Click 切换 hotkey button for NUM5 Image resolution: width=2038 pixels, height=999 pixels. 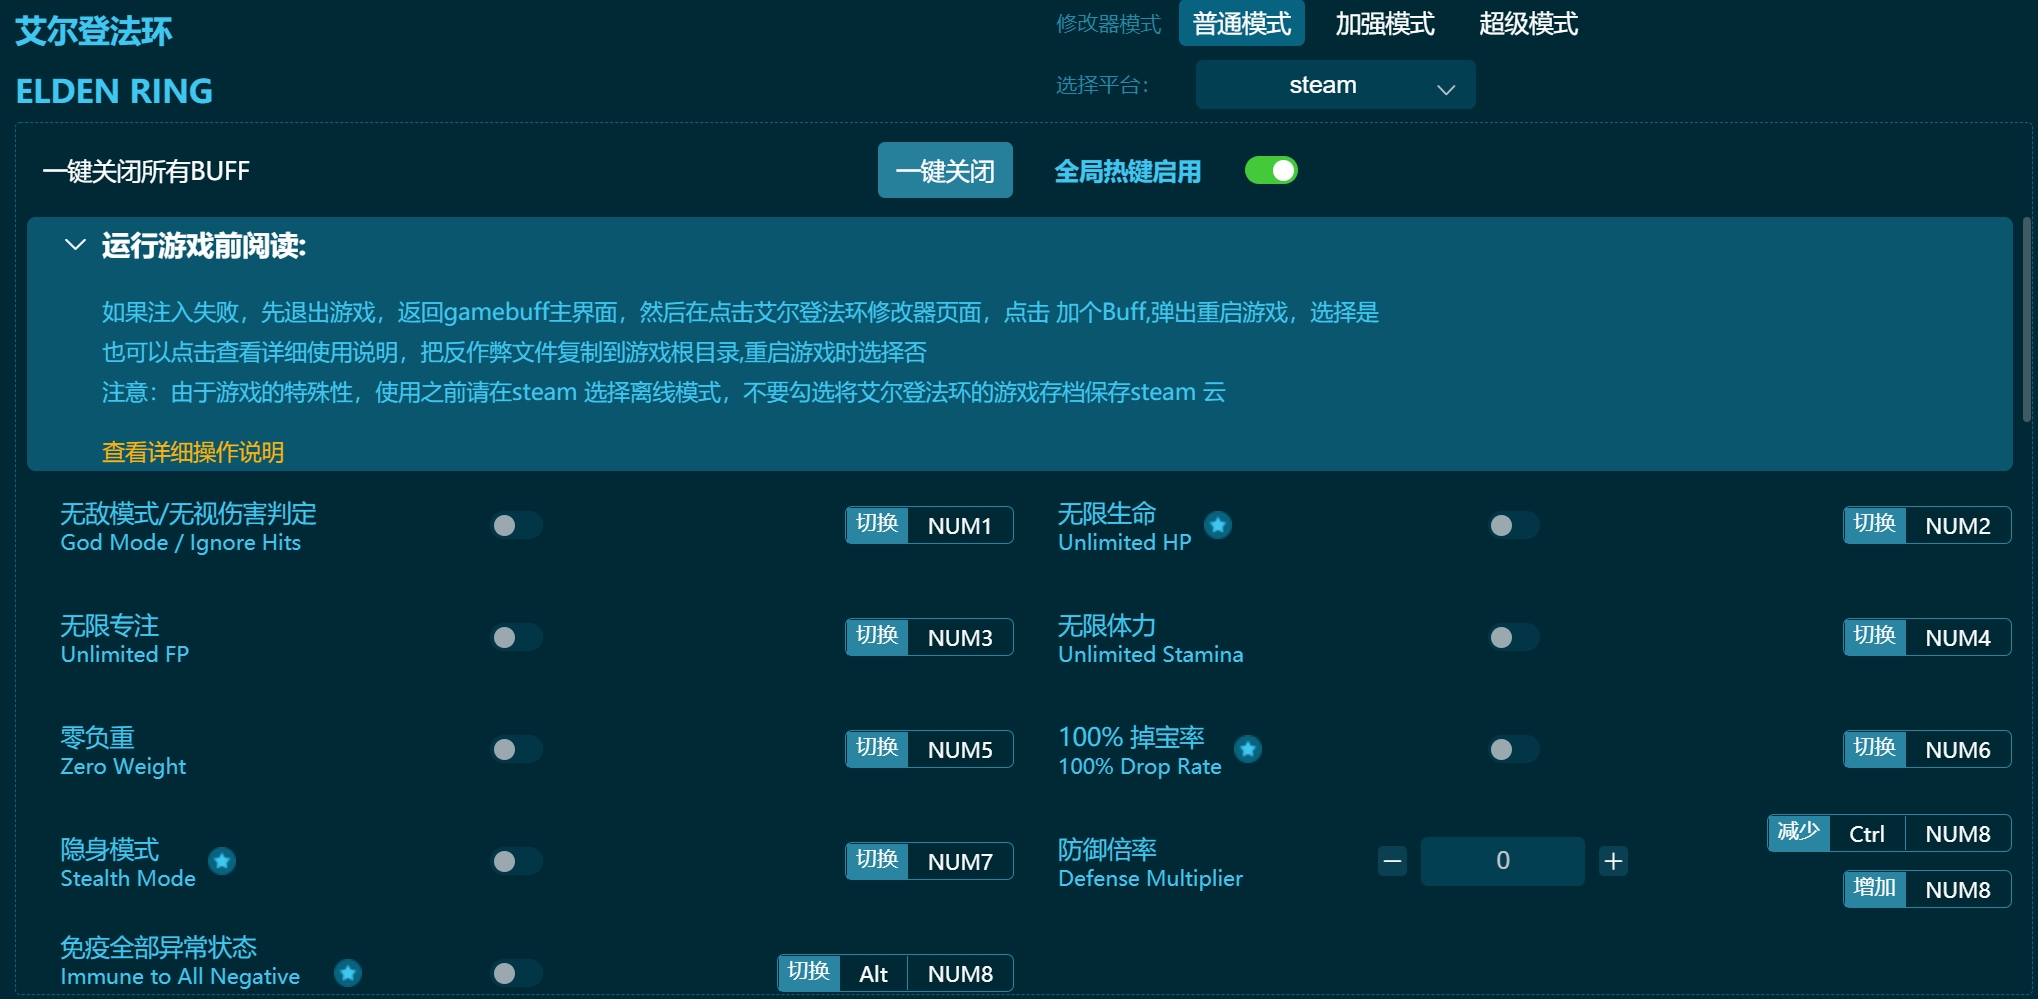coord(877,749)
